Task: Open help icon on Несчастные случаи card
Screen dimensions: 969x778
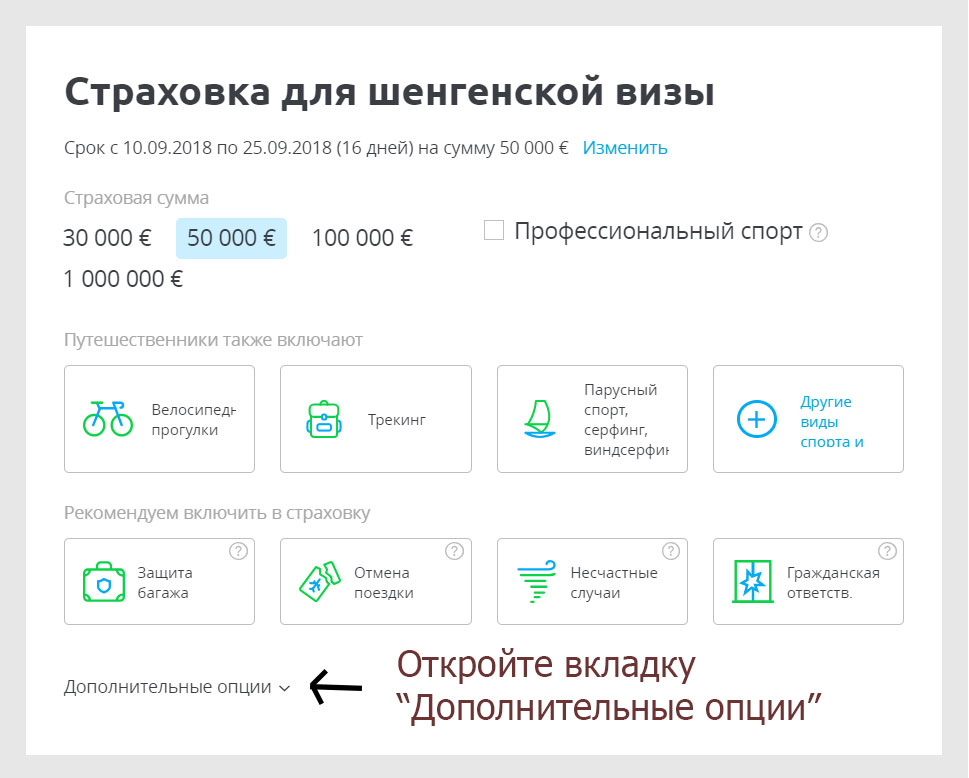Action: pyautogui.click(x=671, y=551)
